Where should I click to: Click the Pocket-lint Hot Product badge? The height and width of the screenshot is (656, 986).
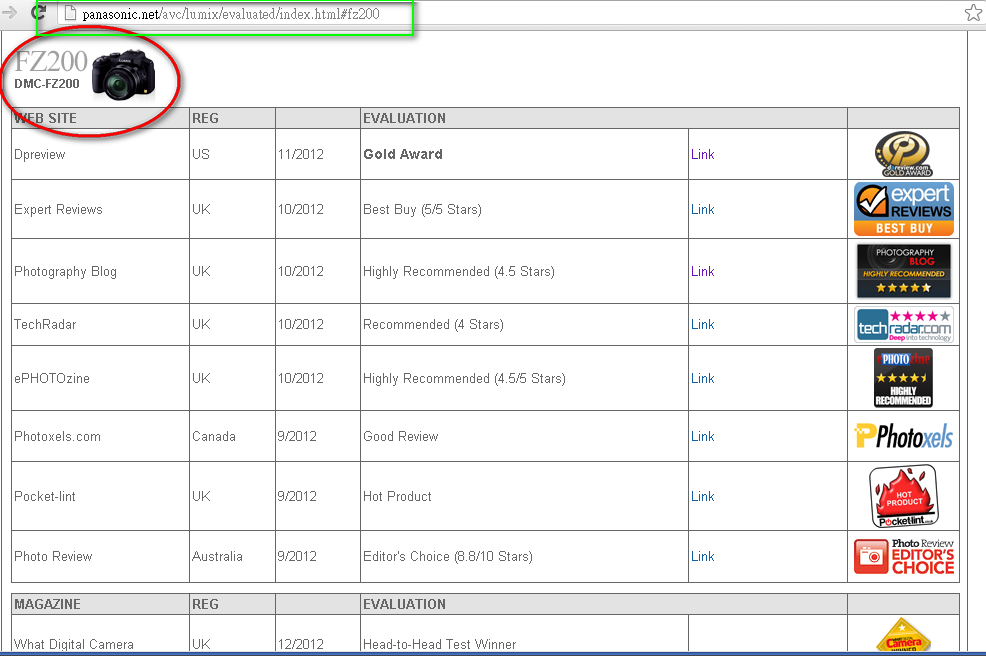click(904, 496)
